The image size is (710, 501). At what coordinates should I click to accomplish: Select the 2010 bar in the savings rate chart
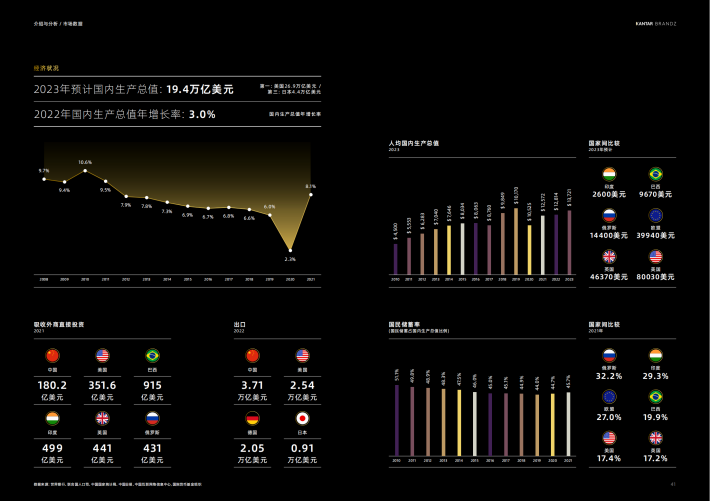point(396,418)
